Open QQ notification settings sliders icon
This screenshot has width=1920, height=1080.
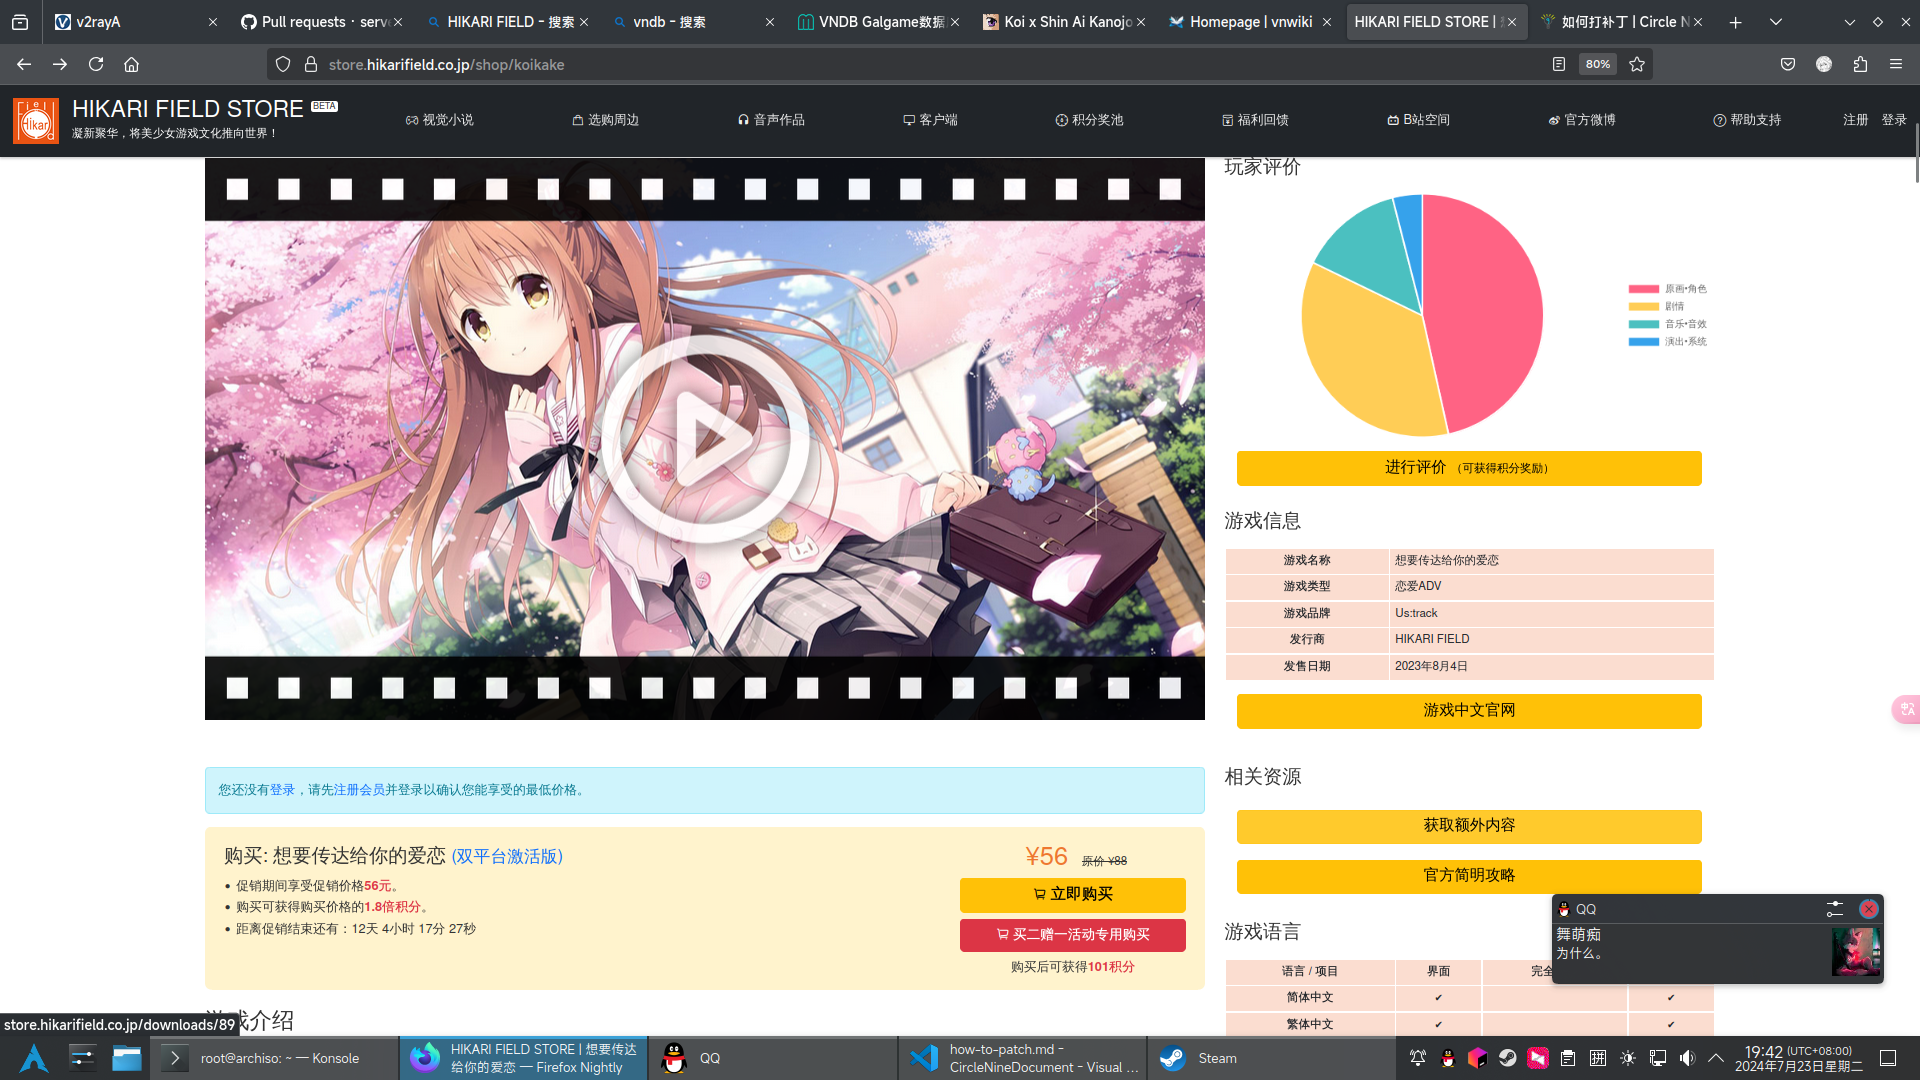click(x=1835, y=909)
